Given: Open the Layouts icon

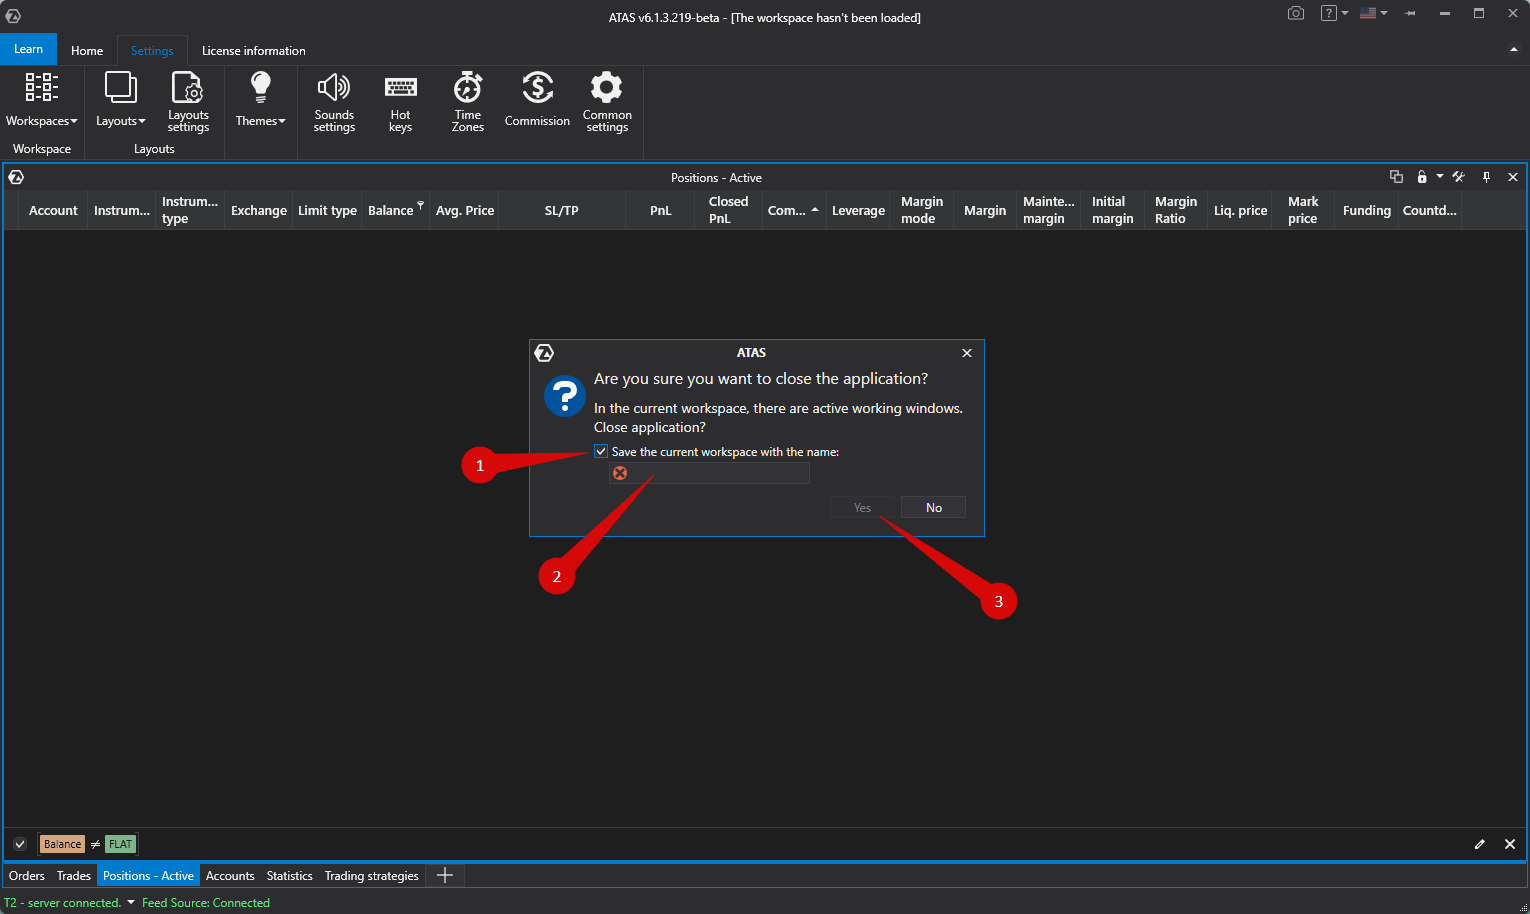Looking at the screenshot, I should point(120,87).
